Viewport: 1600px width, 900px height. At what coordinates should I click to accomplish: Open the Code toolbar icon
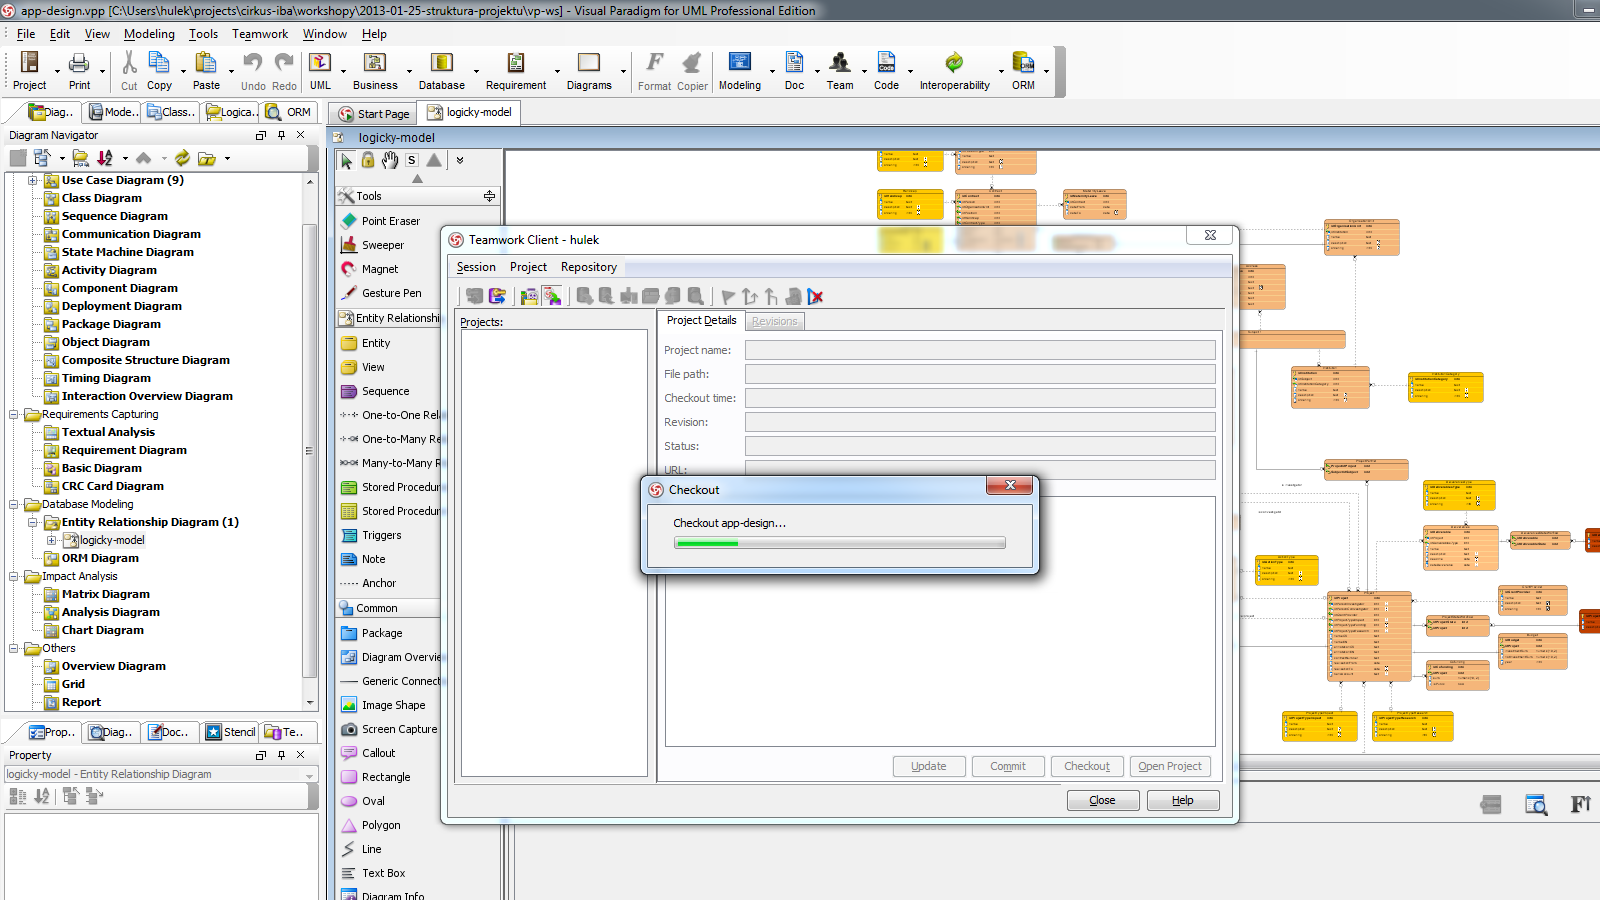[886, 70]
